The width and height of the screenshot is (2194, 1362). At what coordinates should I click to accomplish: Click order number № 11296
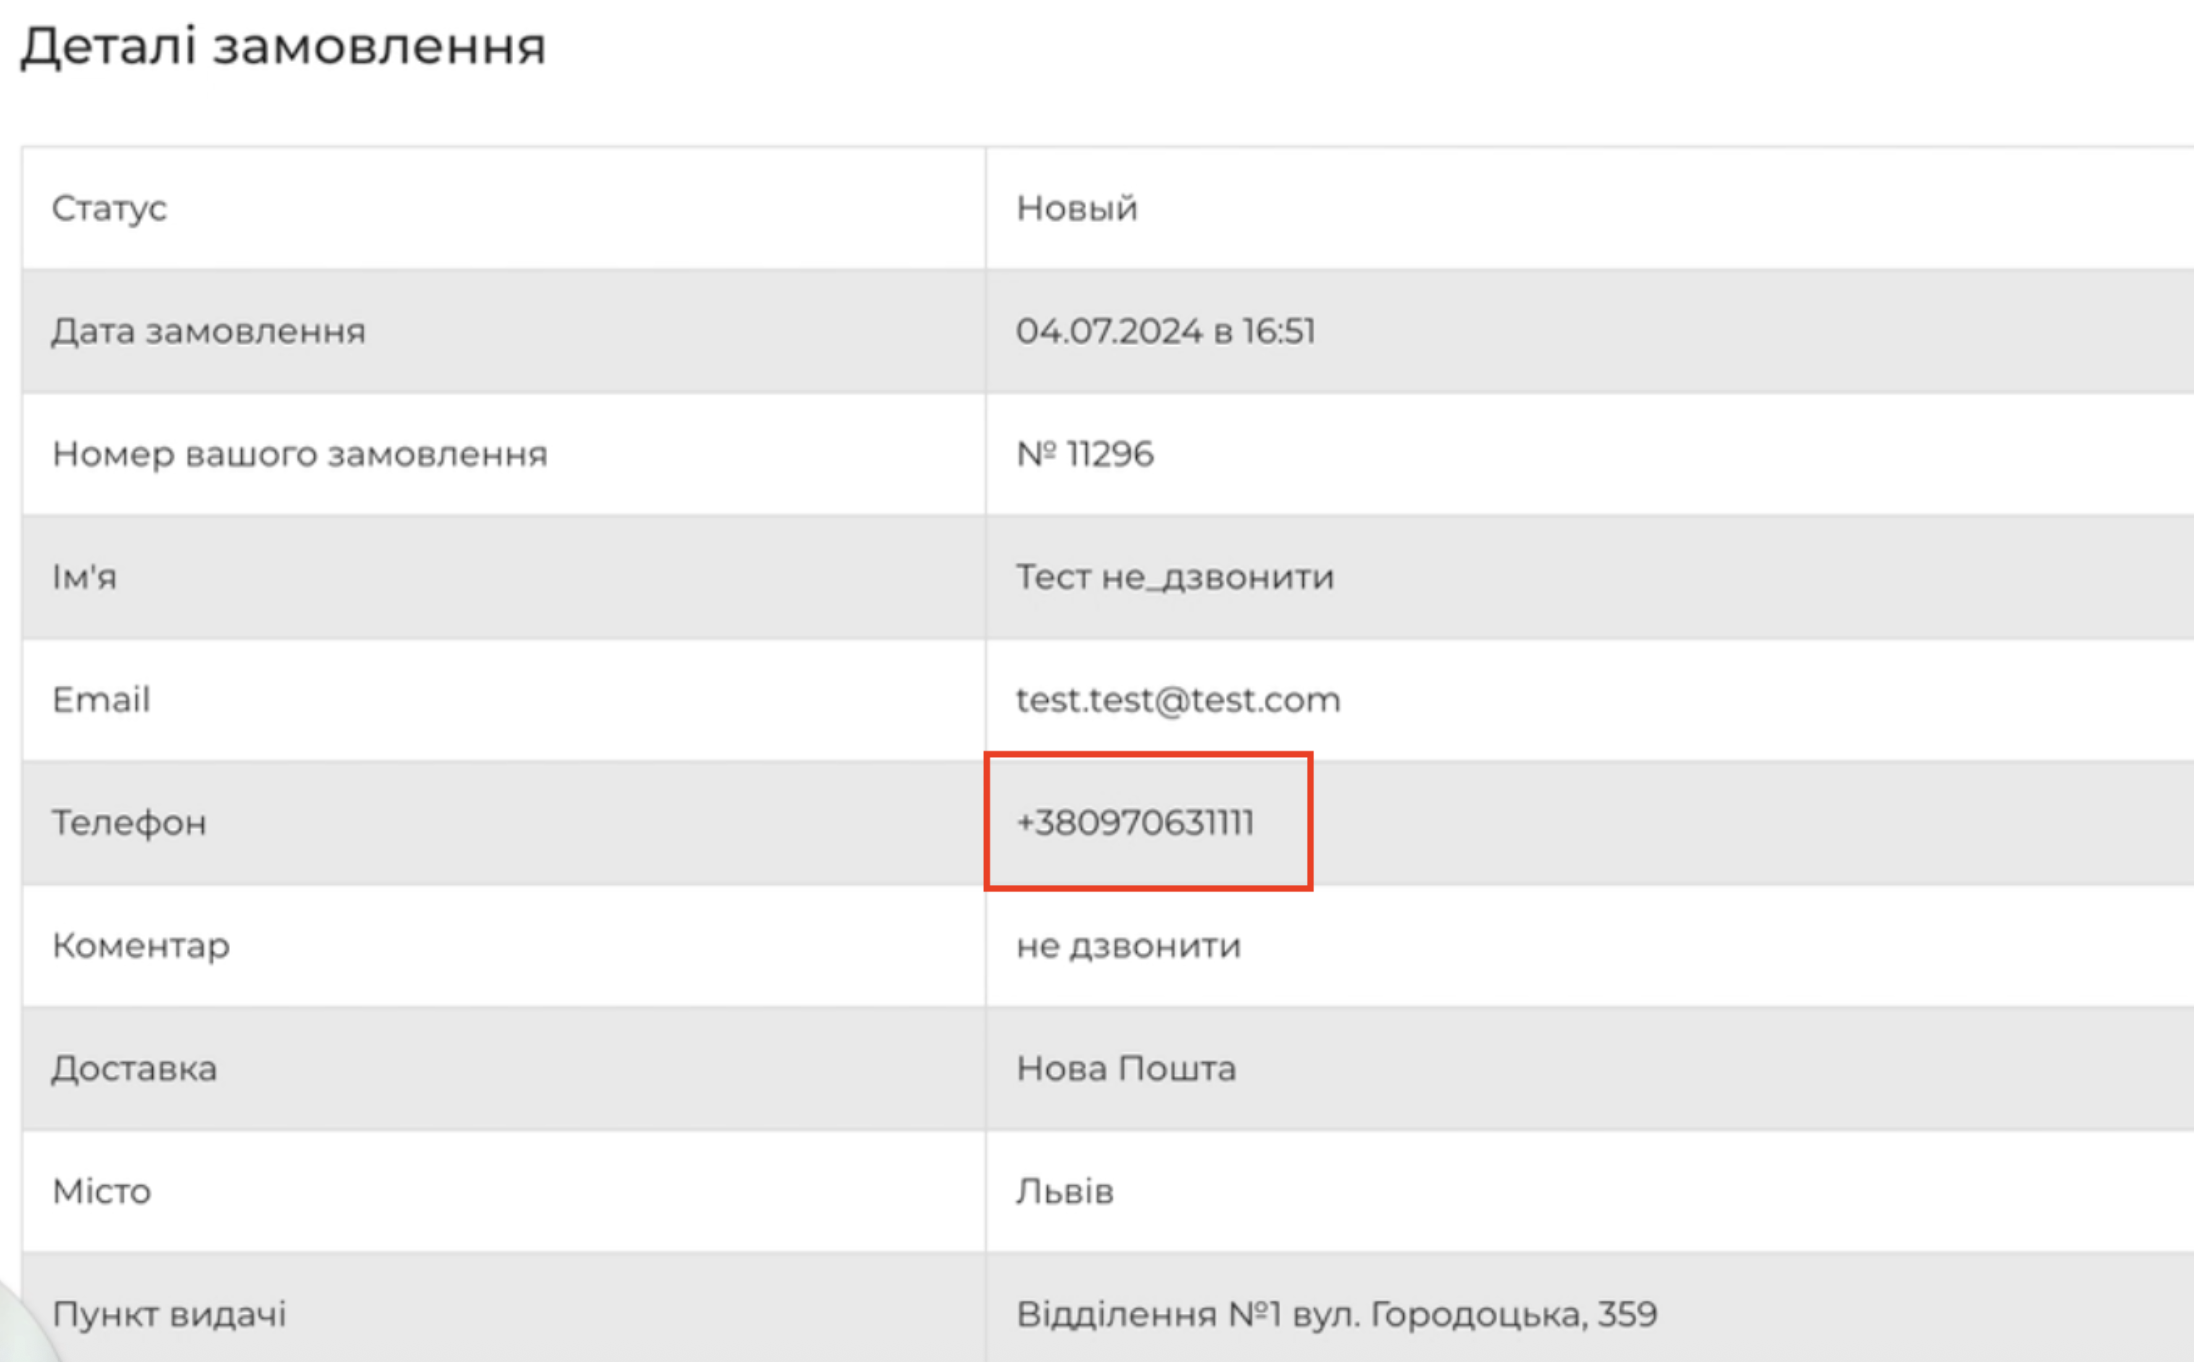1084,454
